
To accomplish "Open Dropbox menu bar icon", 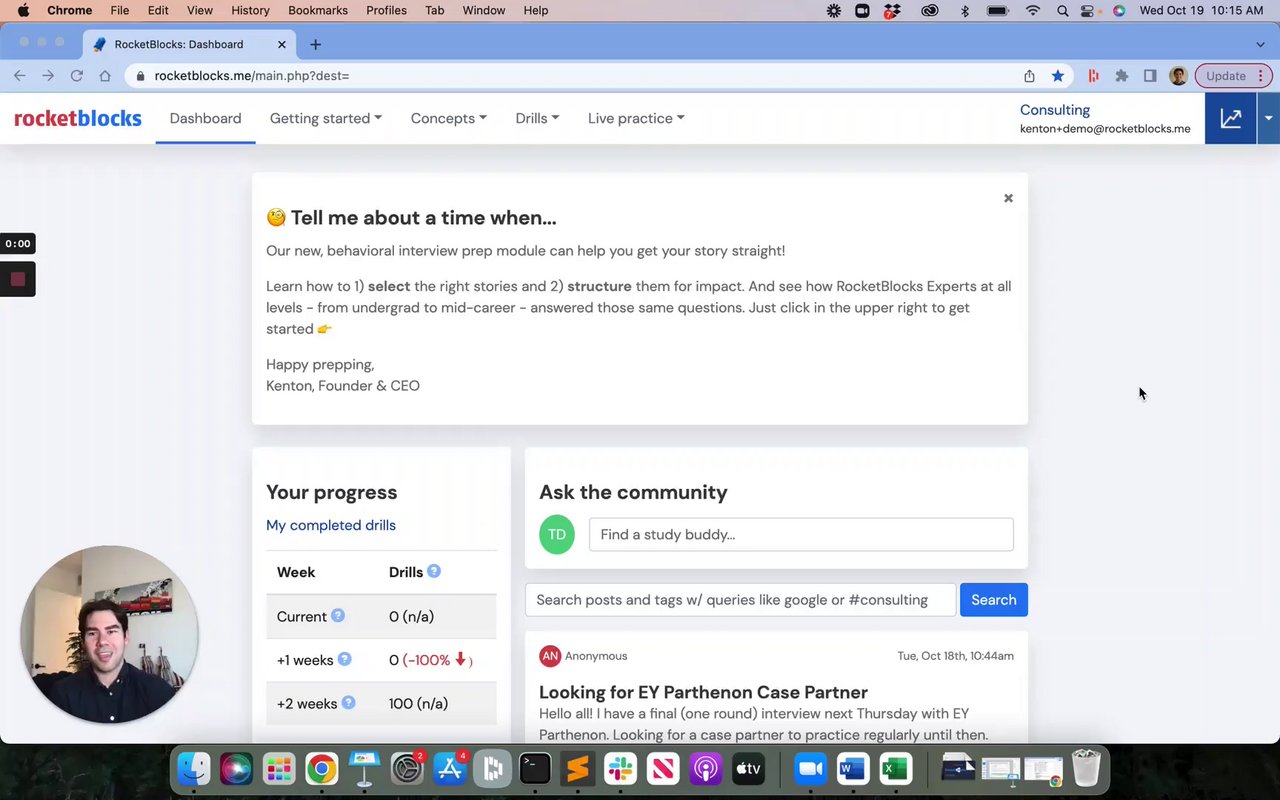I will point(893,10).
